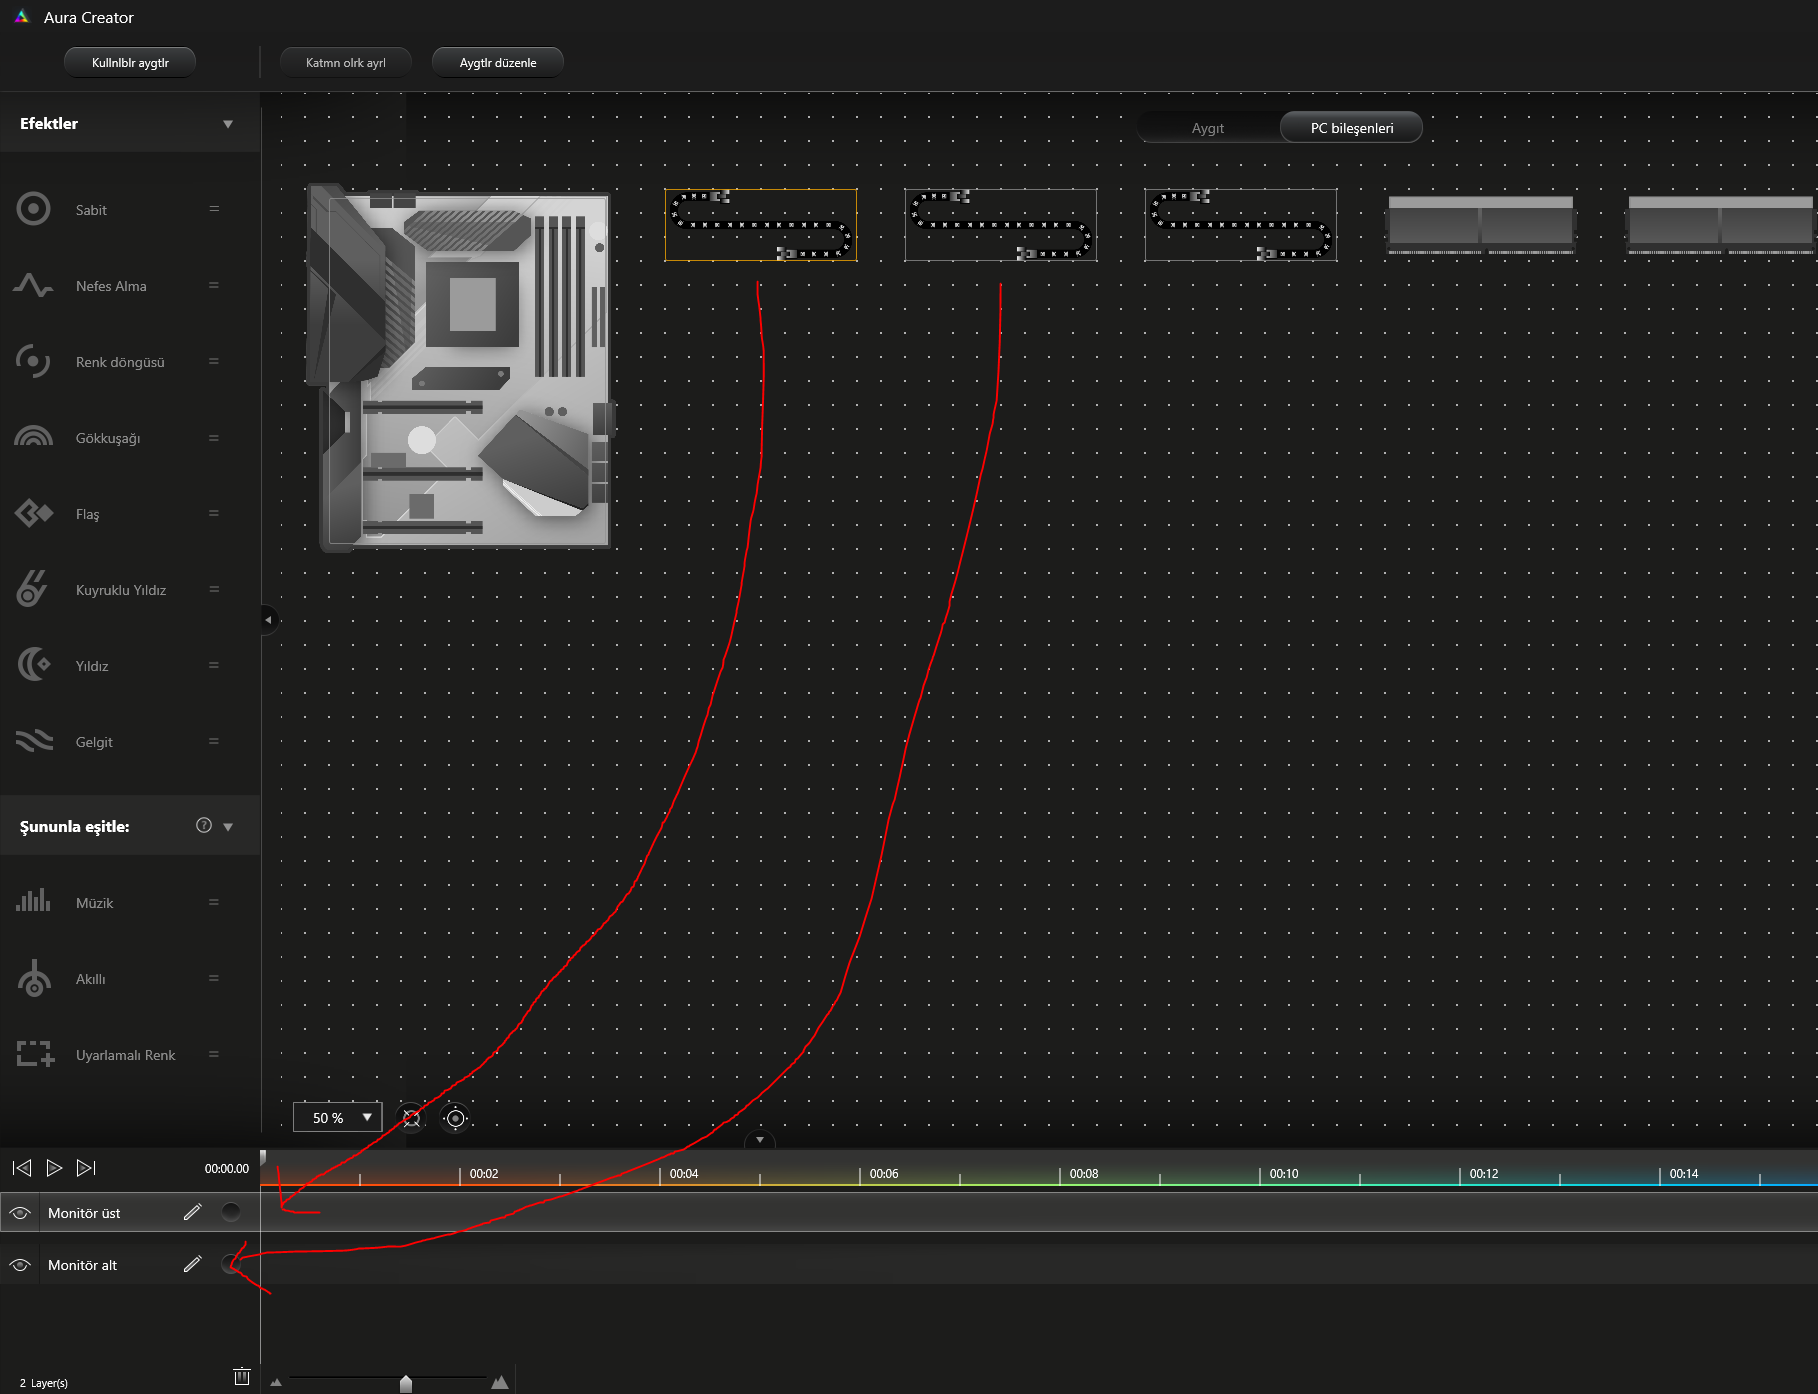Select the Sabit static effect icon
This screenshot has height=1394, width=1818.
coord(34,209)
